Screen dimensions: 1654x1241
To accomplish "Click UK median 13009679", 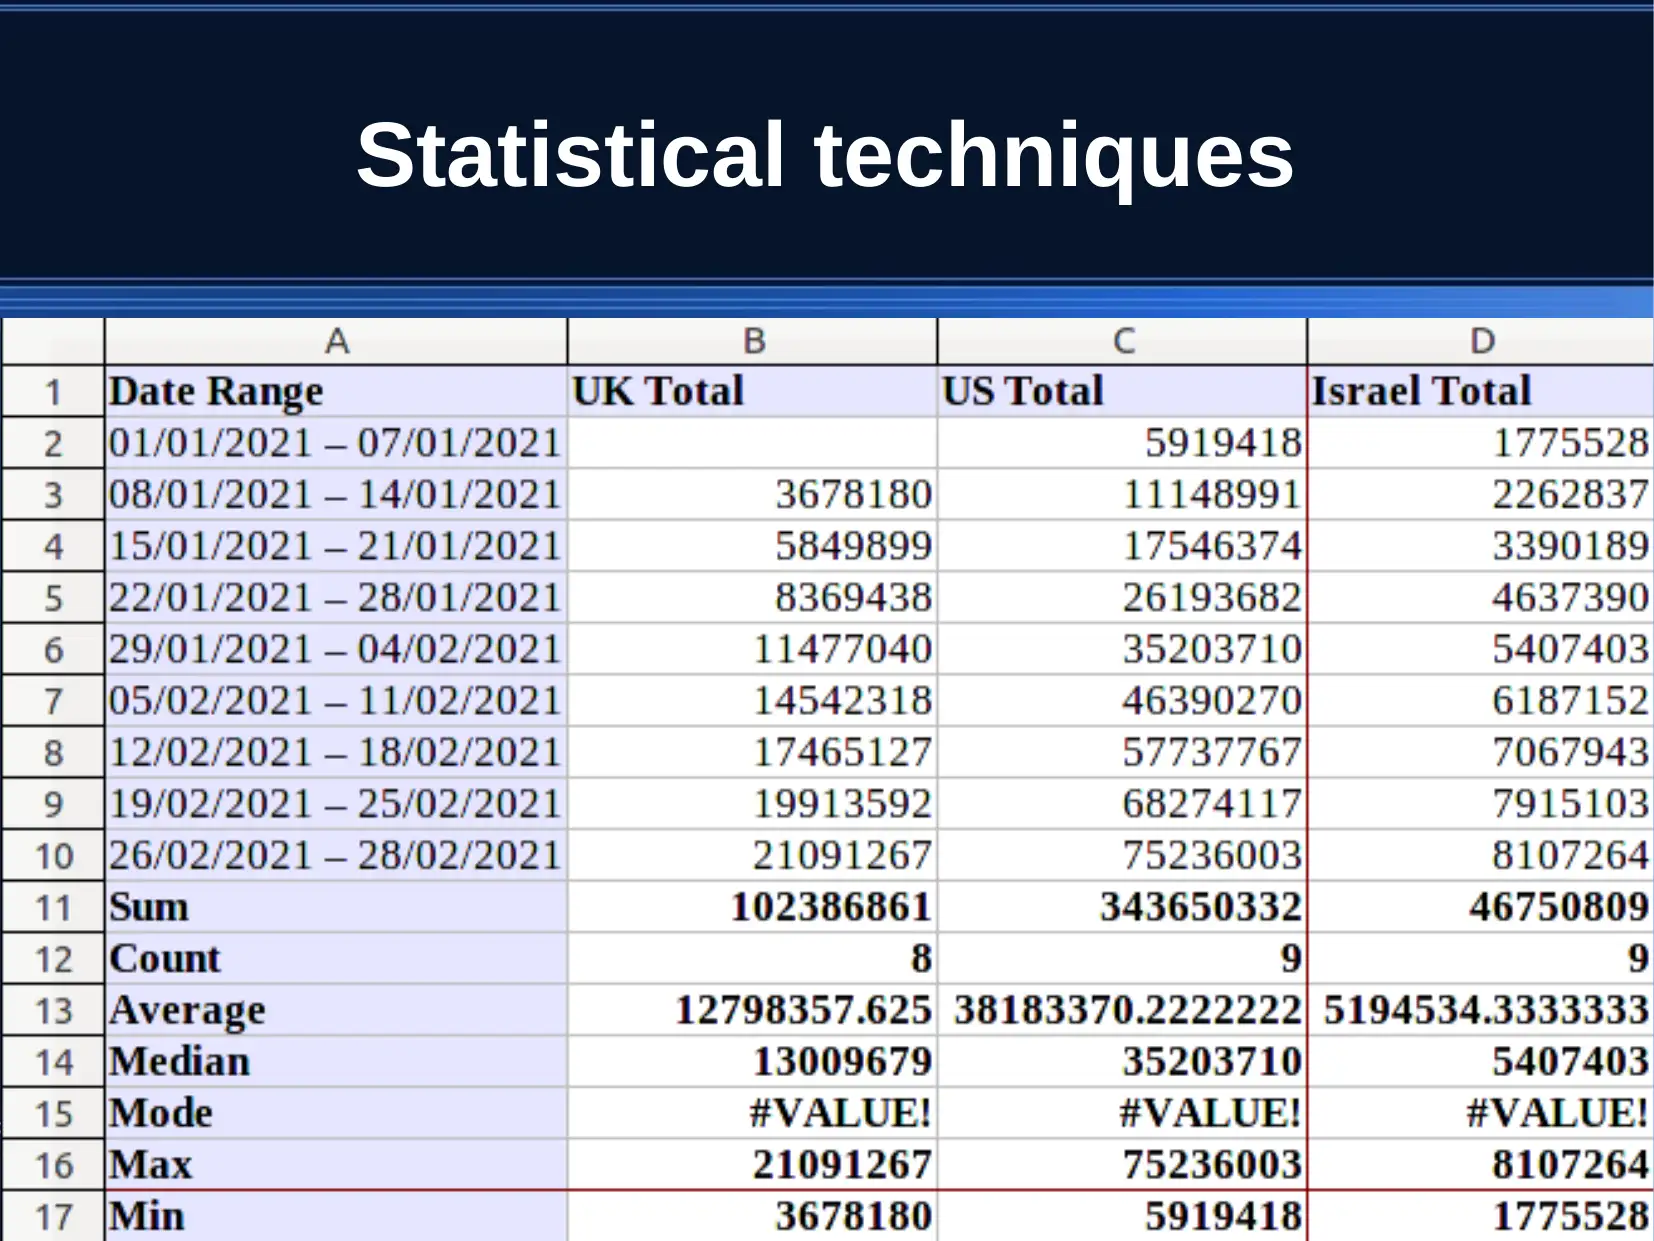I will [x=752, y=1062].
